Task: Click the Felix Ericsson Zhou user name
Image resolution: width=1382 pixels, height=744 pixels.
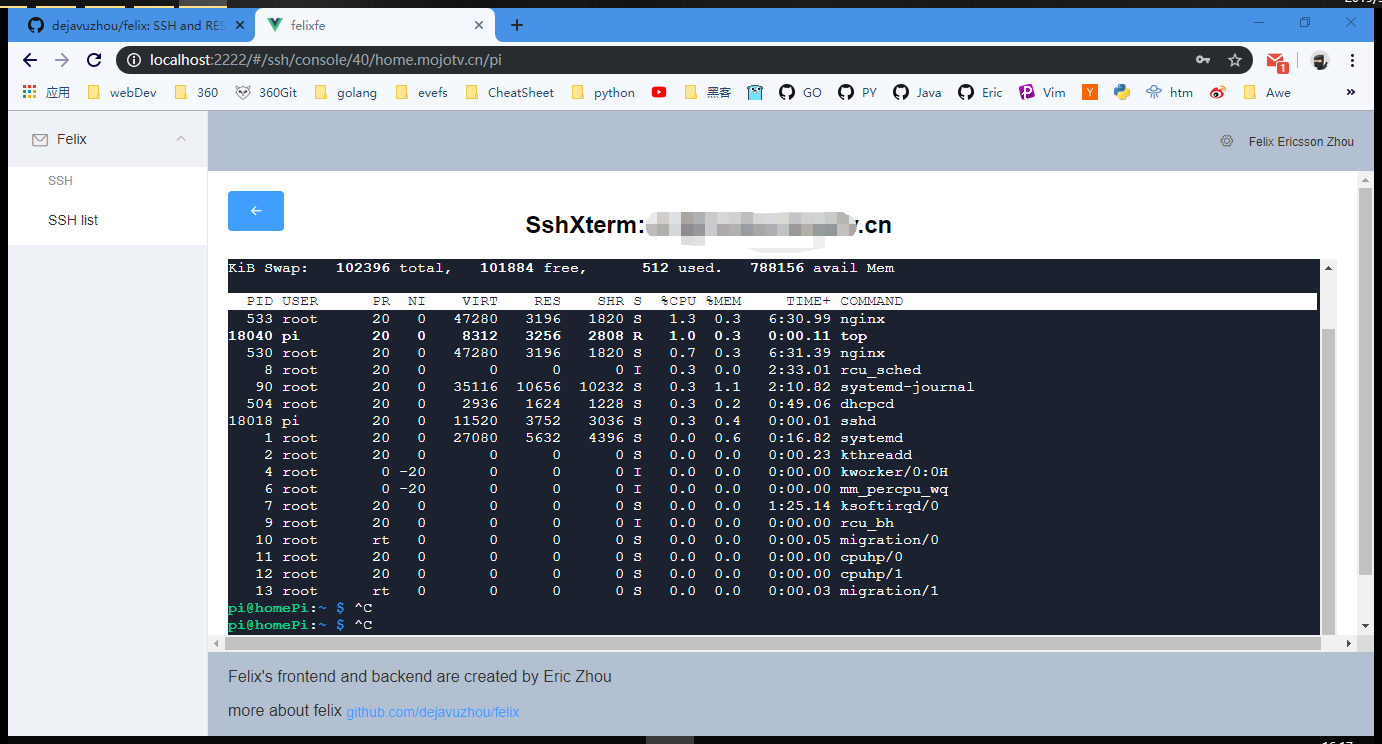Action: 1301,142
